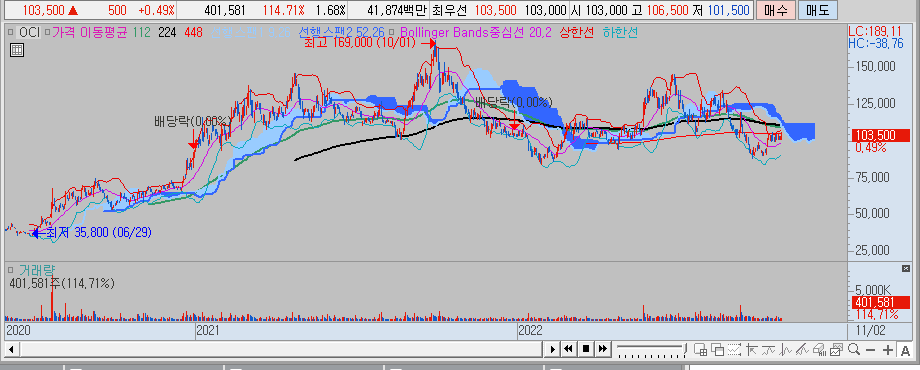
Task: Click the 상한선 upper band label
Action: [577, 32]
